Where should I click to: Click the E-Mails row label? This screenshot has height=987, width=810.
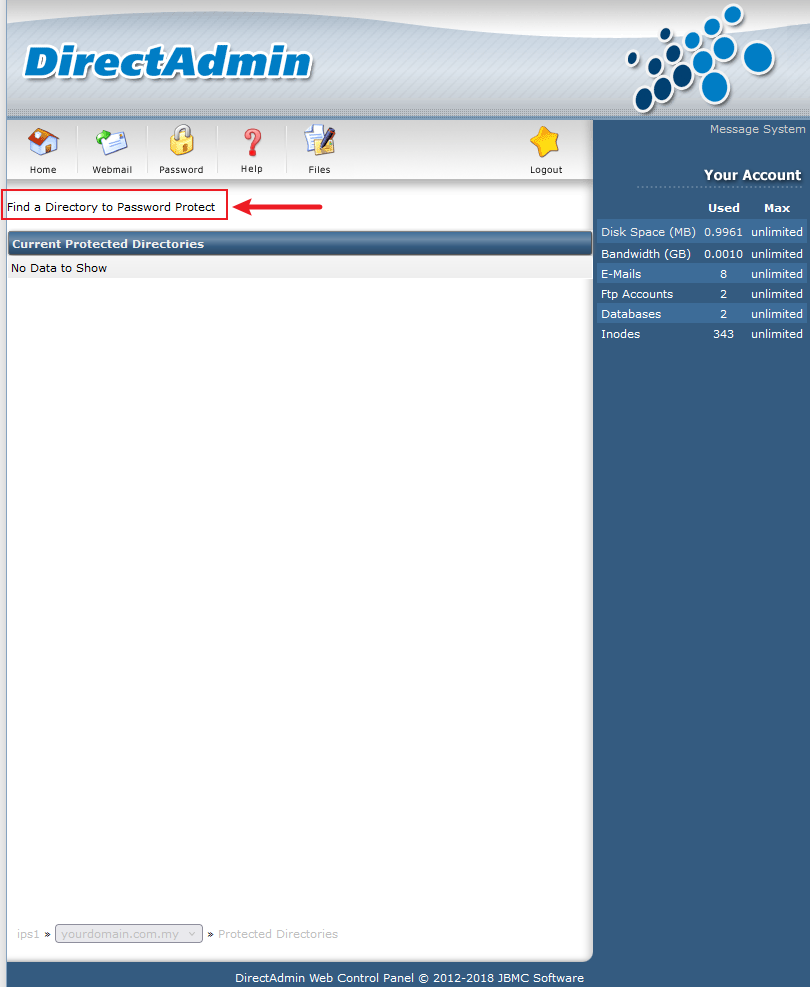(x=621, y=274)
